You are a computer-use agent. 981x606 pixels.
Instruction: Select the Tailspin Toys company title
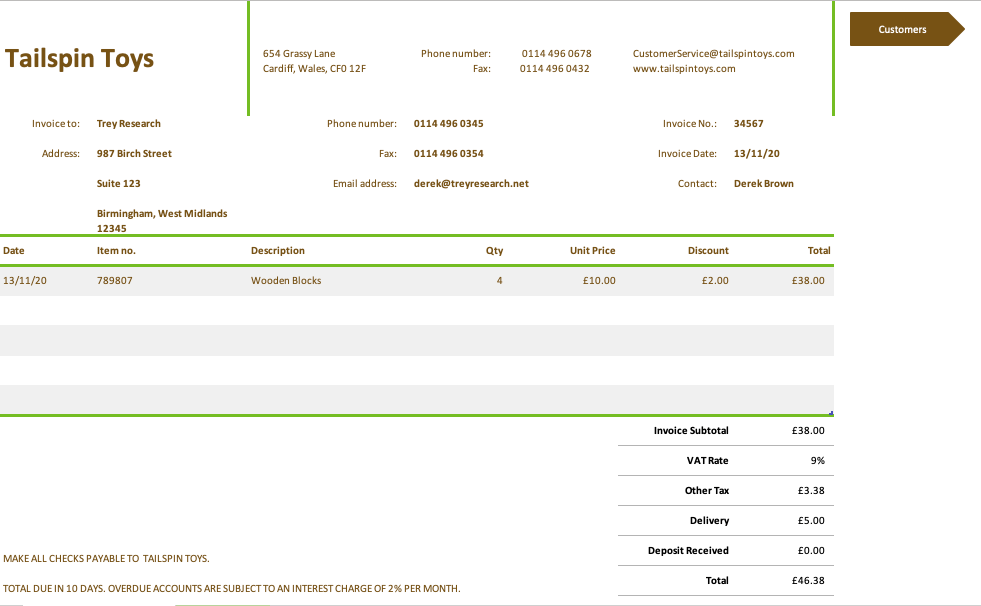[x=79, y=59]
